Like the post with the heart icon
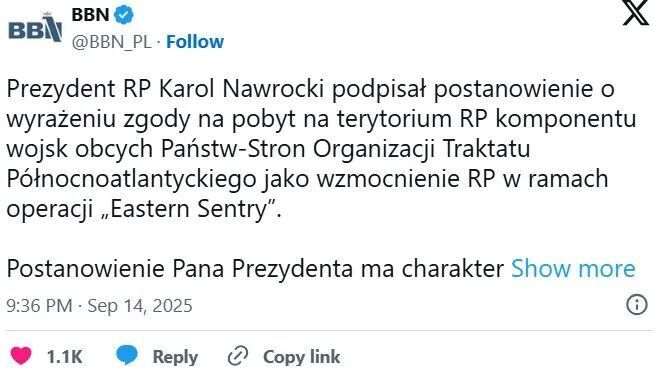The height and width of the screenshot is (369, 654). (20, 356)
